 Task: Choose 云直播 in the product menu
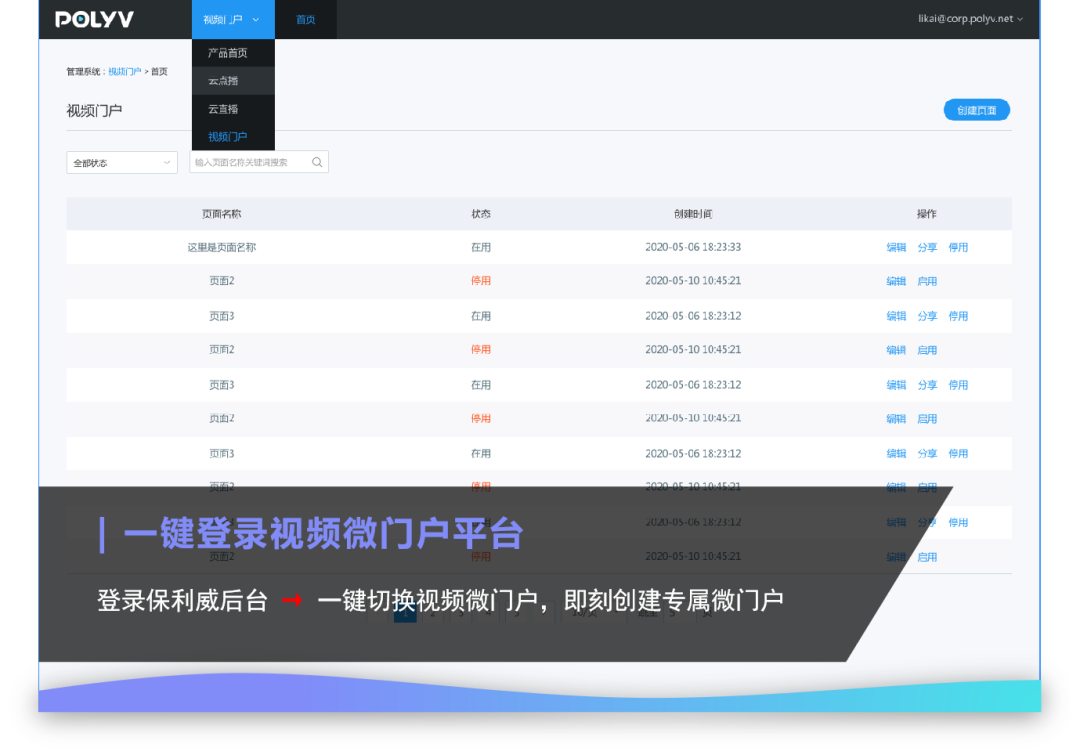point(224,109)
